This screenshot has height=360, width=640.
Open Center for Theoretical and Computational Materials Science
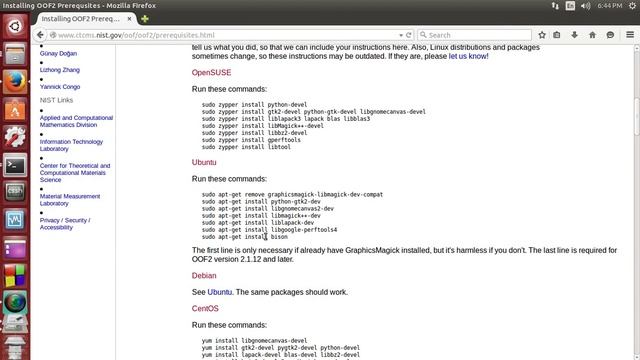click(75, 173)
